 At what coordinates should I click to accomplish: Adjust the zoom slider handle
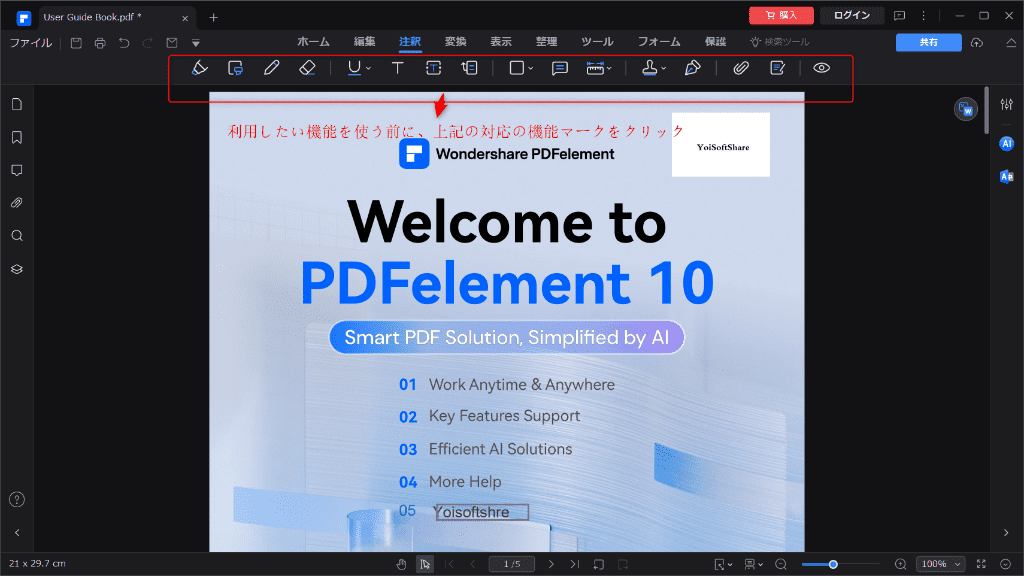click(833, 564)
